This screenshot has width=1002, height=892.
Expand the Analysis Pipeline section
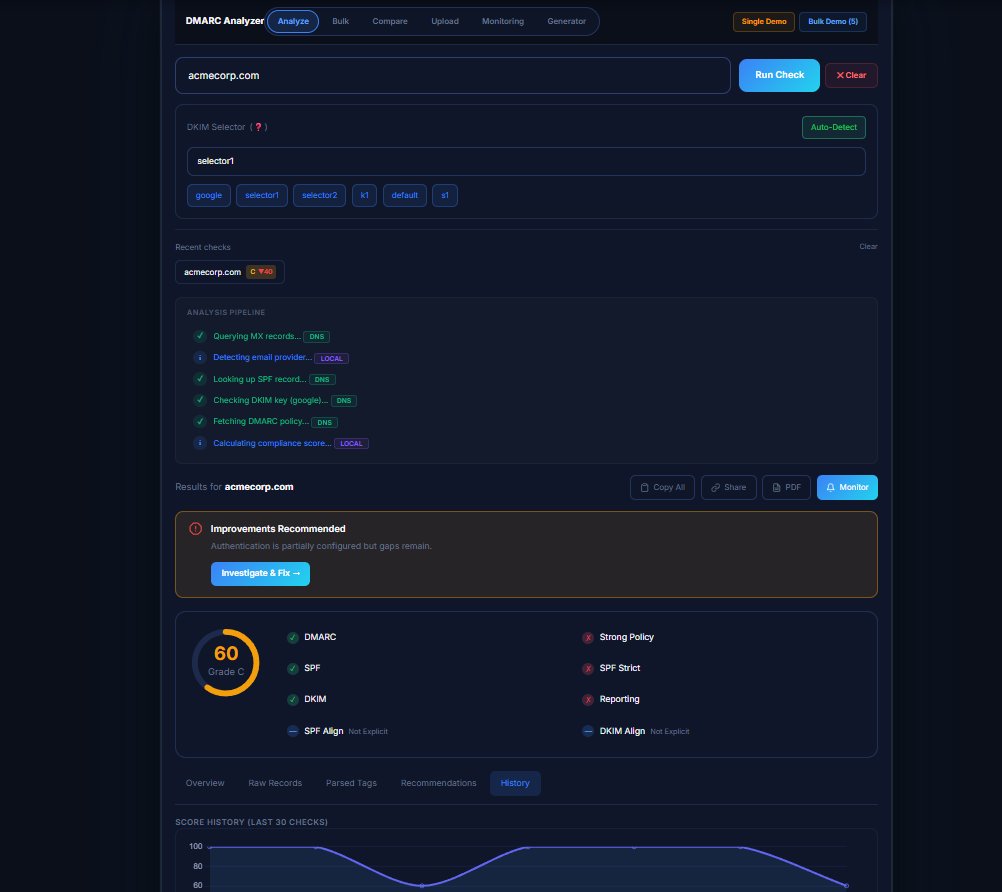coord(227,312)
